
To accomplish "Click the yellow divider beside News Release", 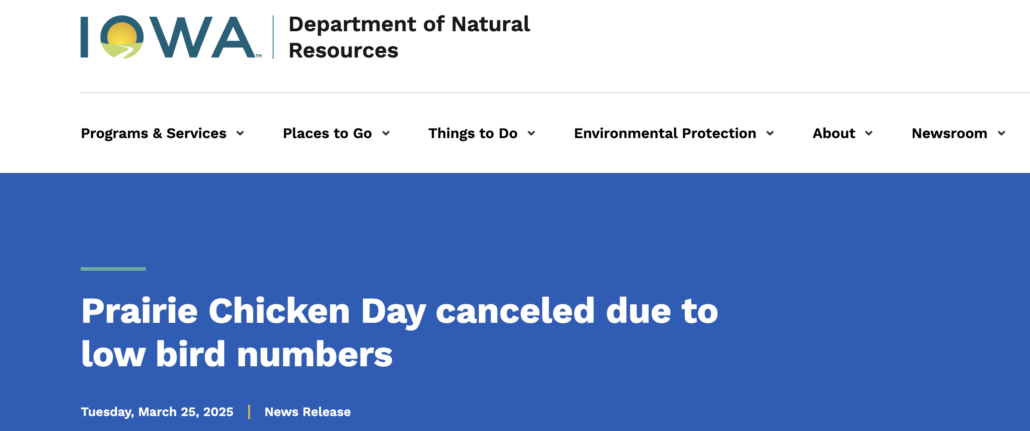I will pyautogui.click(x=249, y=412).
